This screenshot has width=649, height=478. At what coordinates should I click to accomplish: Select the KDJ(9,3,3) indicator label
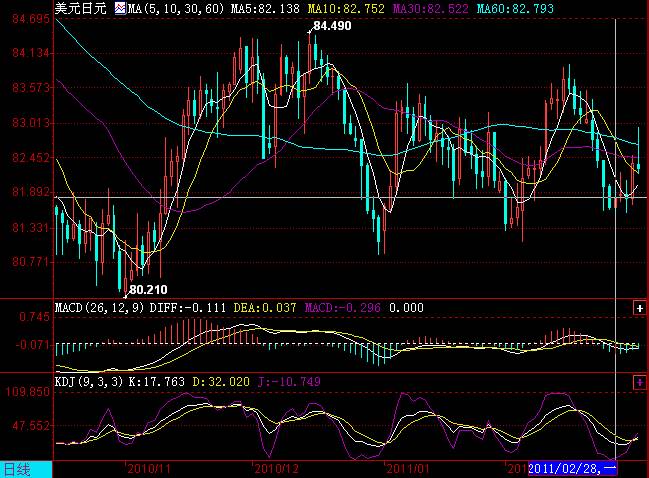89,382
